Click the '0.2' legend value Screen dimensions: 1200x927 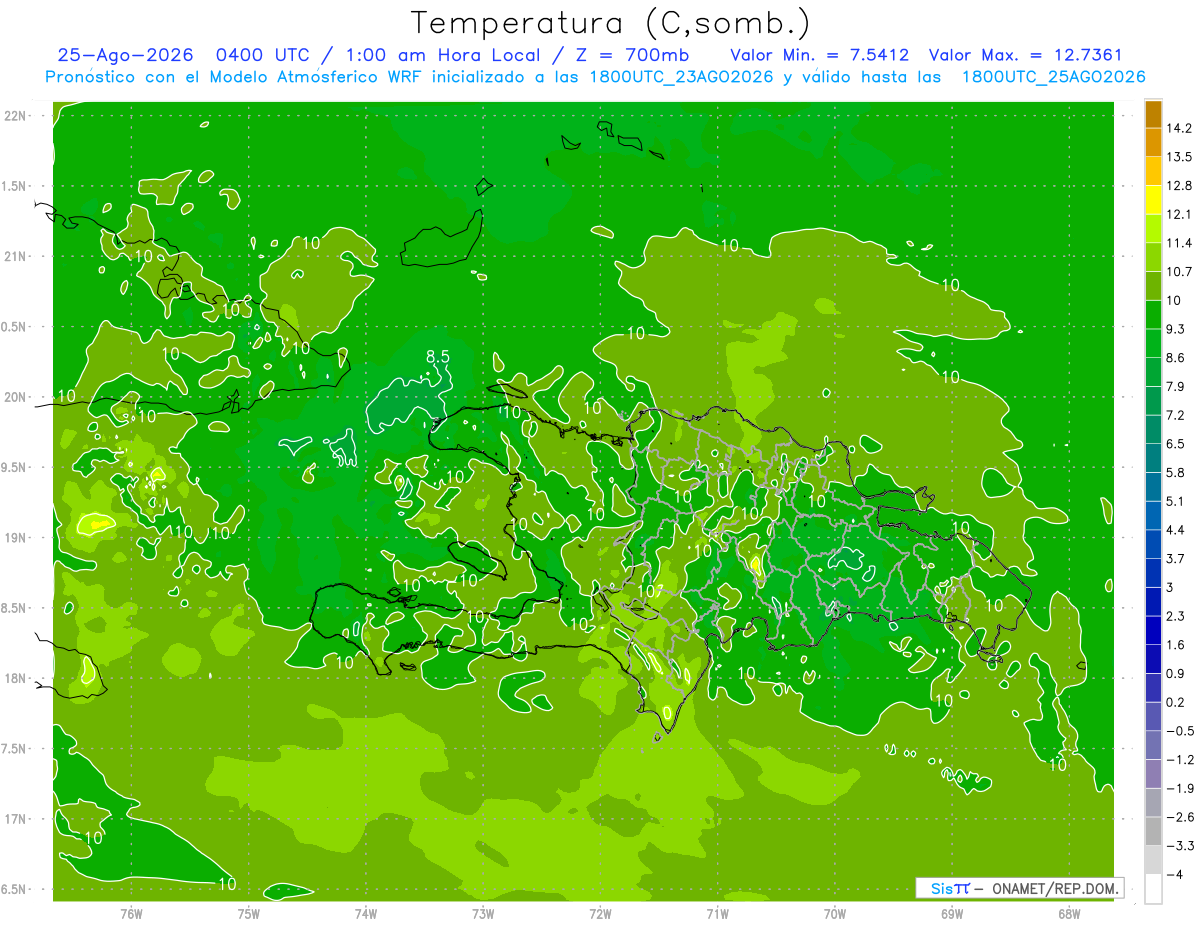point(1175,702)
